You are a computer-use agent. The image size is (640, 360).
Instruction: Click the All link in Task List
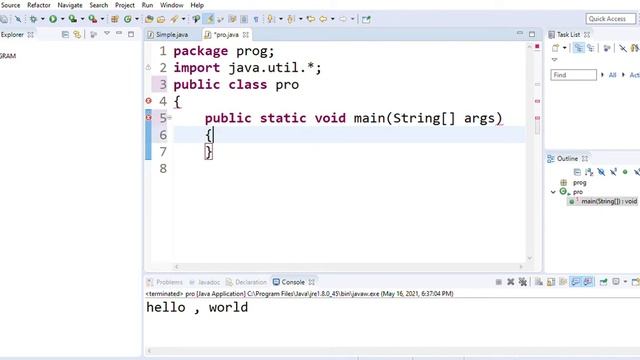612,75
